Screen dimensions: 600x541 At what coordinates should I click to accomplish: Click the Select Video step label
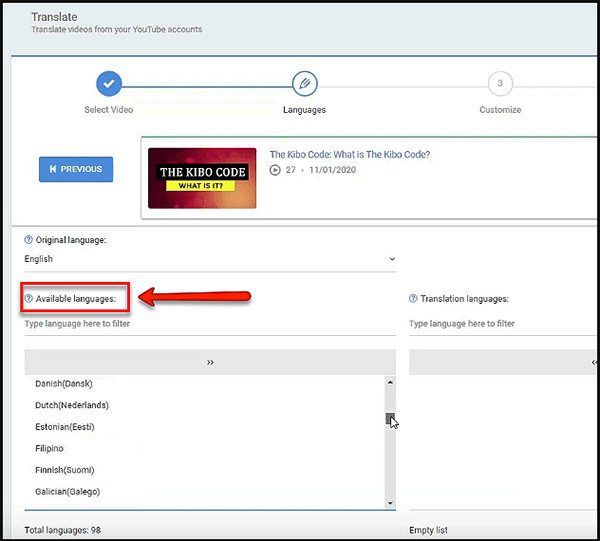click(x=109, y=110)
